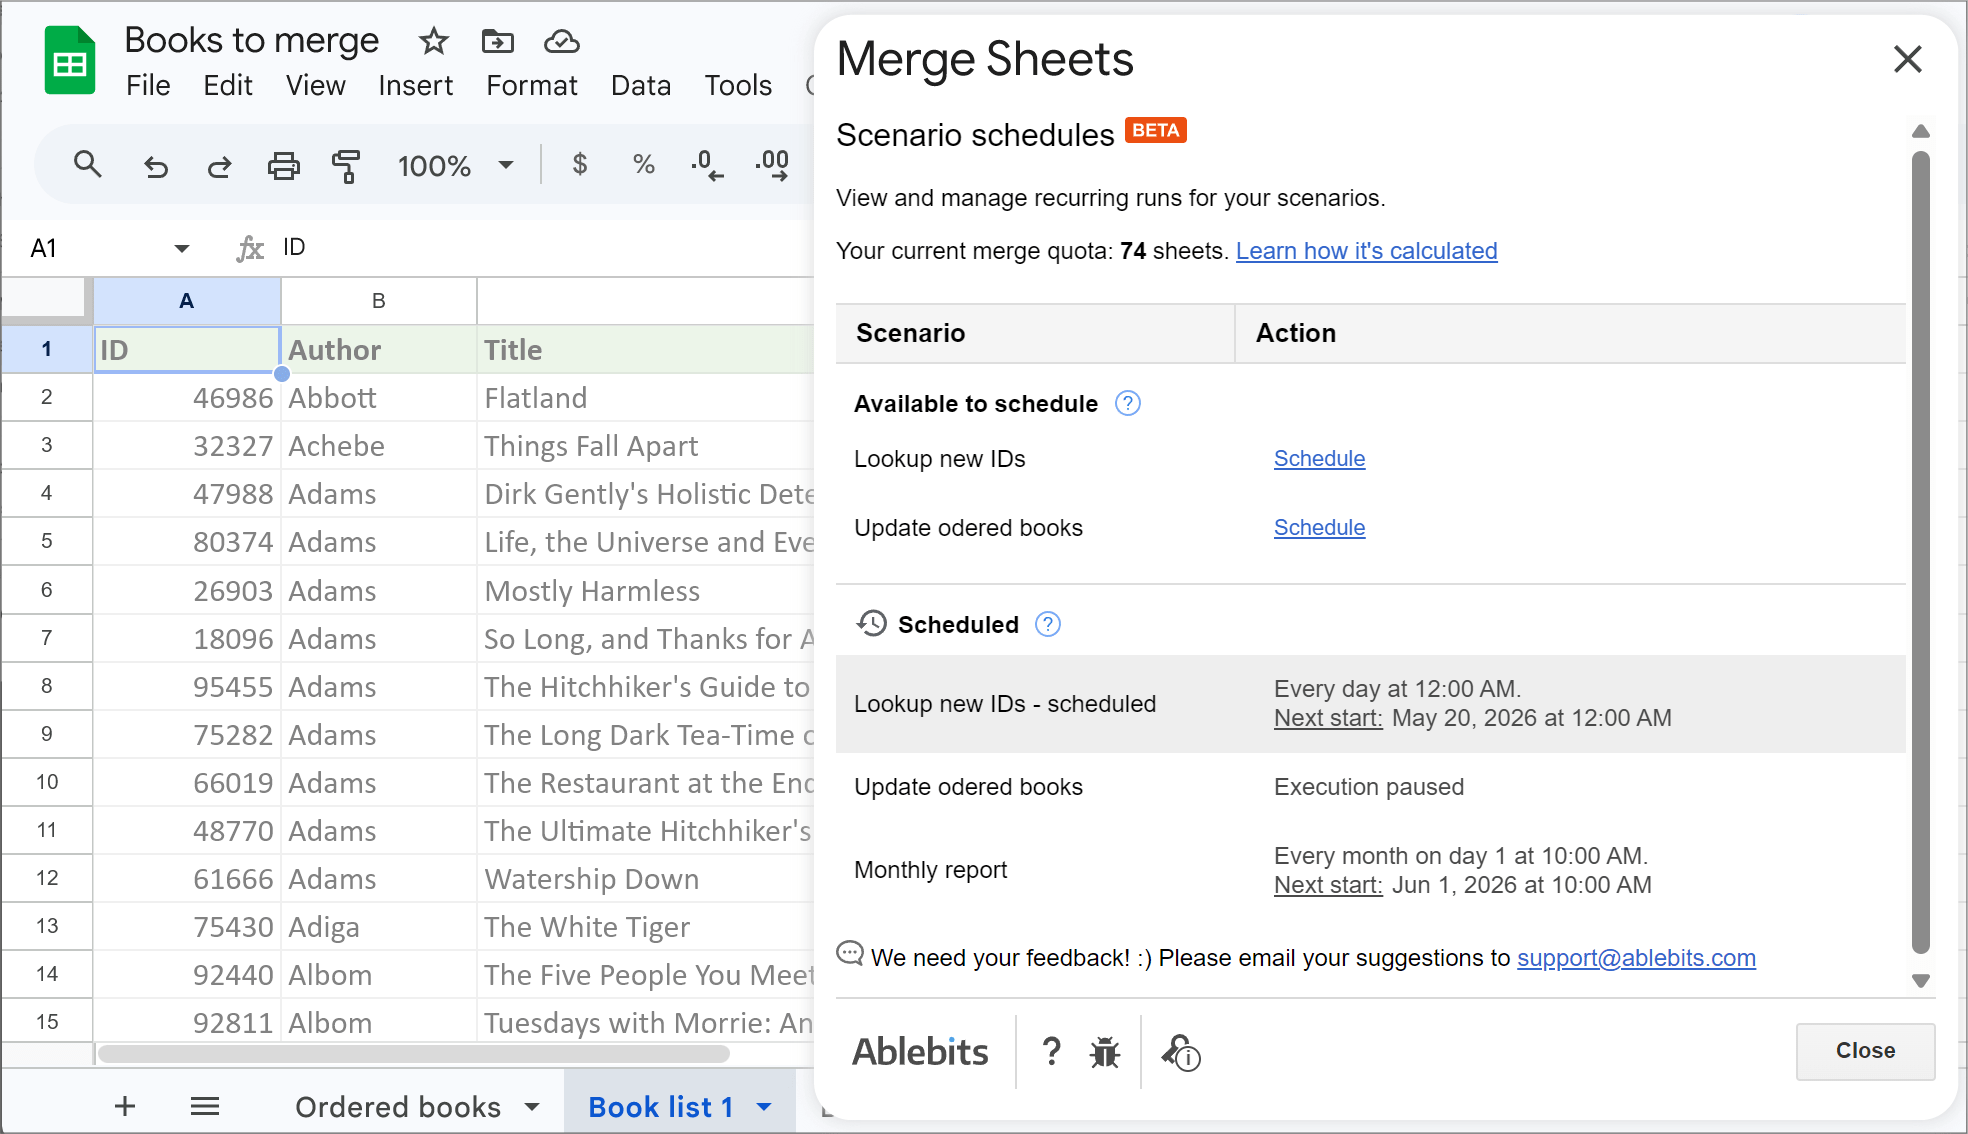1968x1134 pixels.
Task: Click the support@ablebits.com email link
Action: [1636, 958]
